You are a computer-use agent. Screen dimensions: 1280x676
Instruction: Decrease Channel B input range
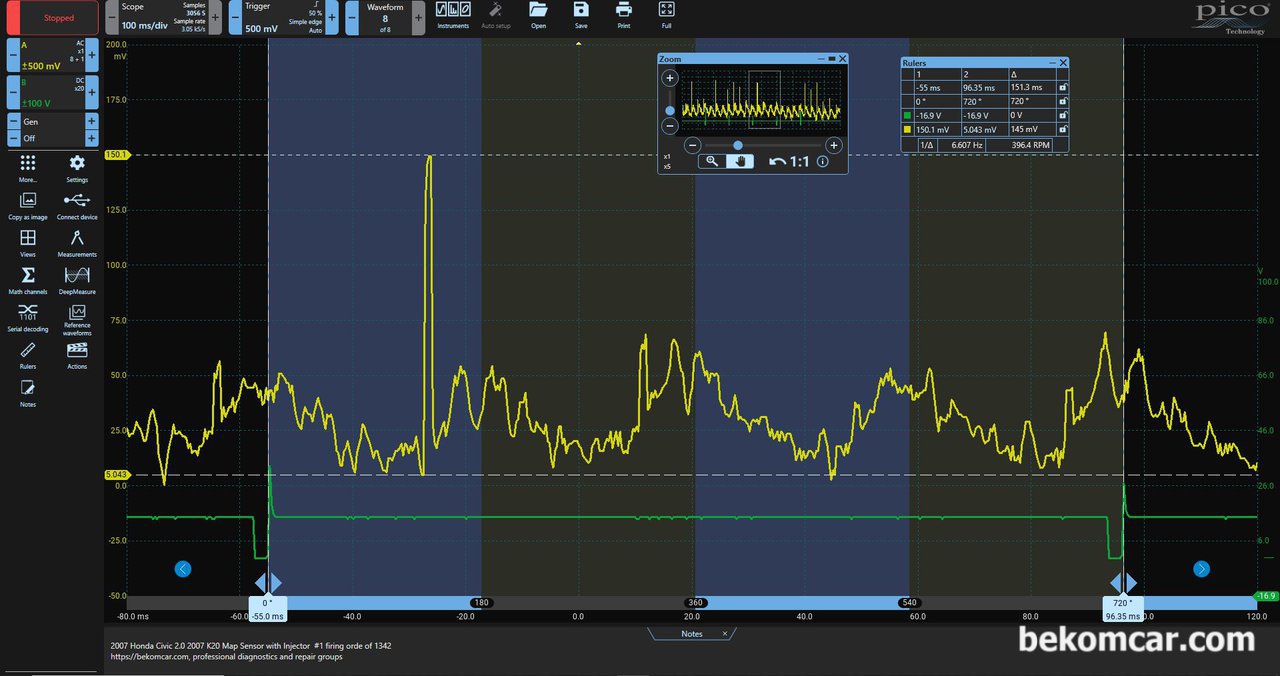[13, 93]
